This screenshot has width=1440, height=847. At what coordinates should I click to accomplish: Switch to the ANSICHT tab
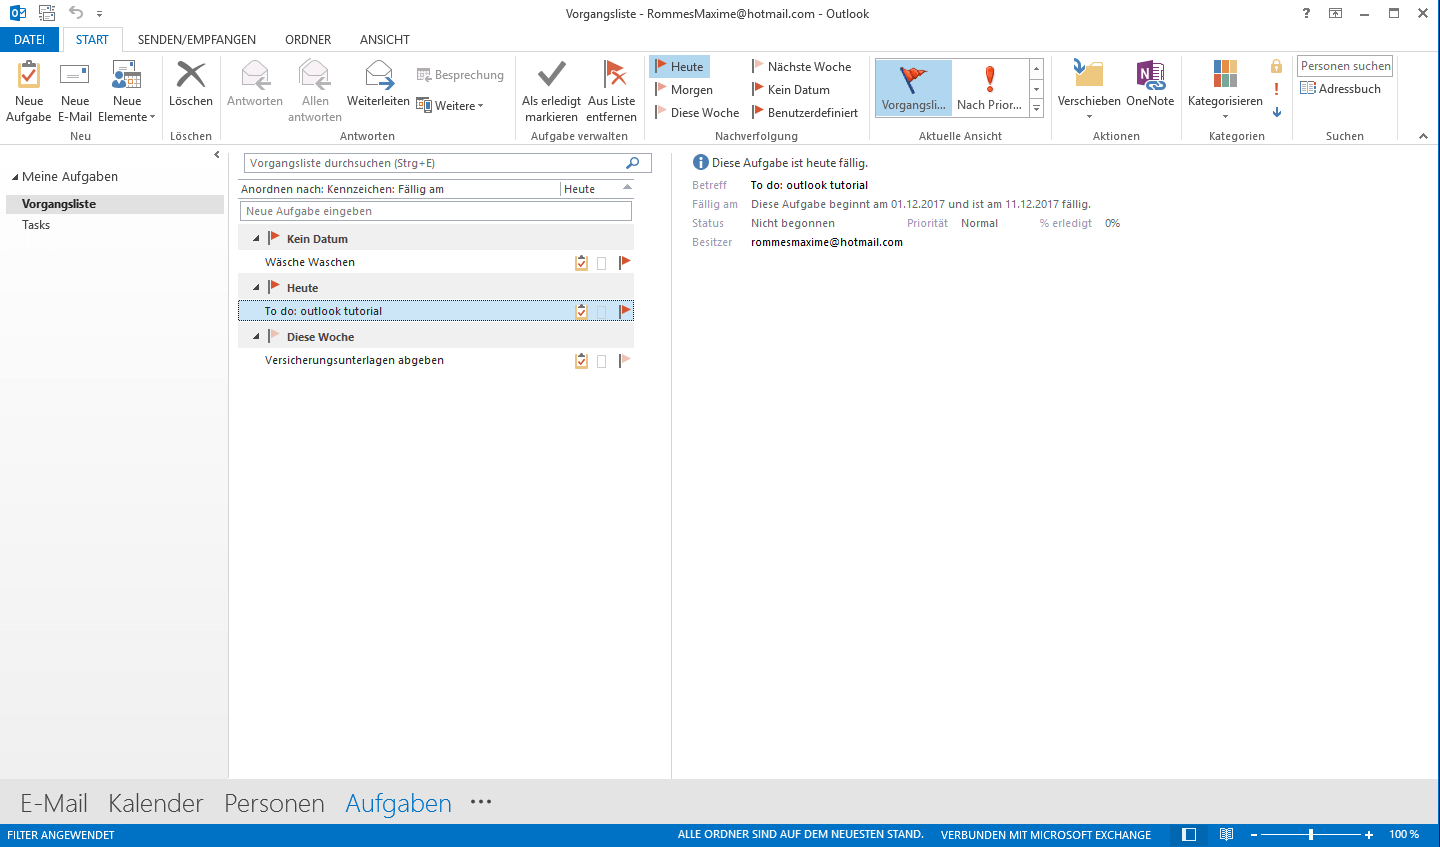[385, 39]
